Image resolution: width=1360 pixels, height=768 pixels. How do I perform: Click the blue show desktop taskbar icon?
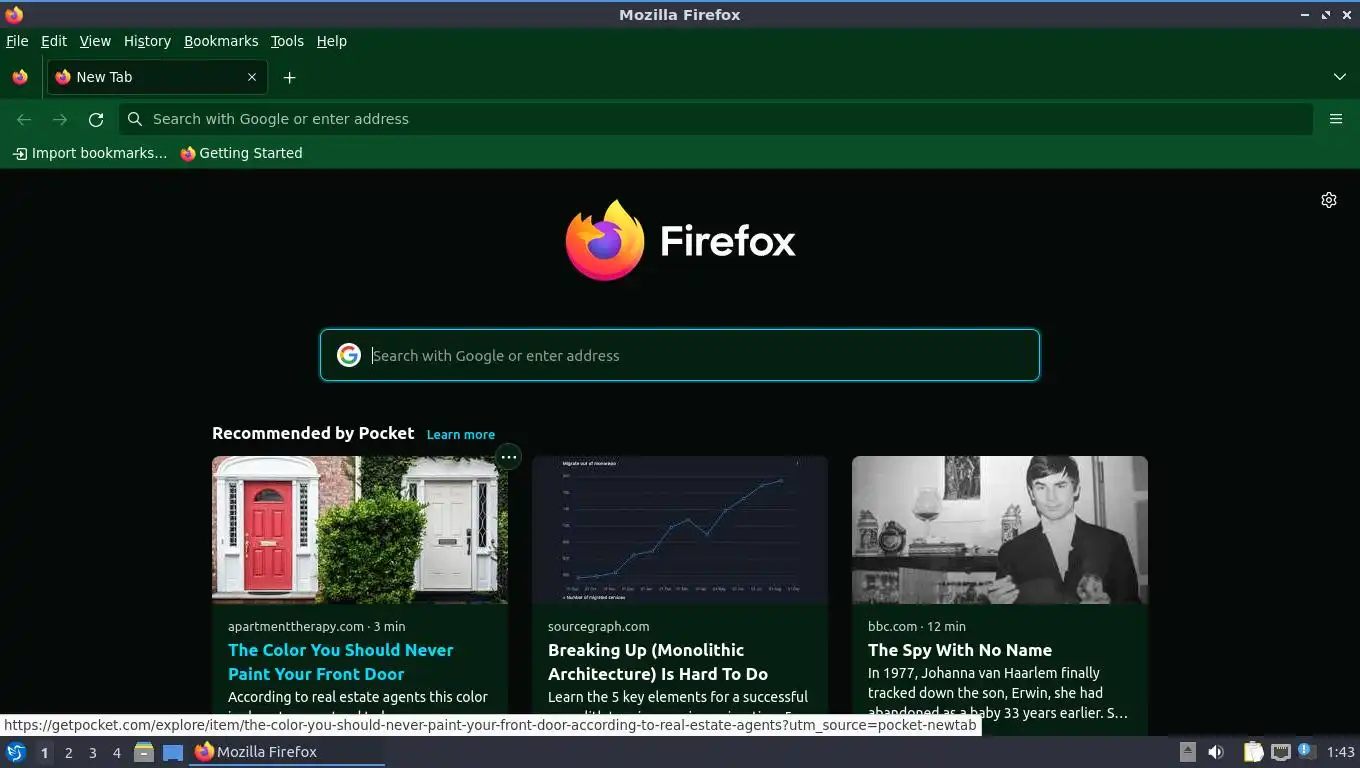(173, 752)
